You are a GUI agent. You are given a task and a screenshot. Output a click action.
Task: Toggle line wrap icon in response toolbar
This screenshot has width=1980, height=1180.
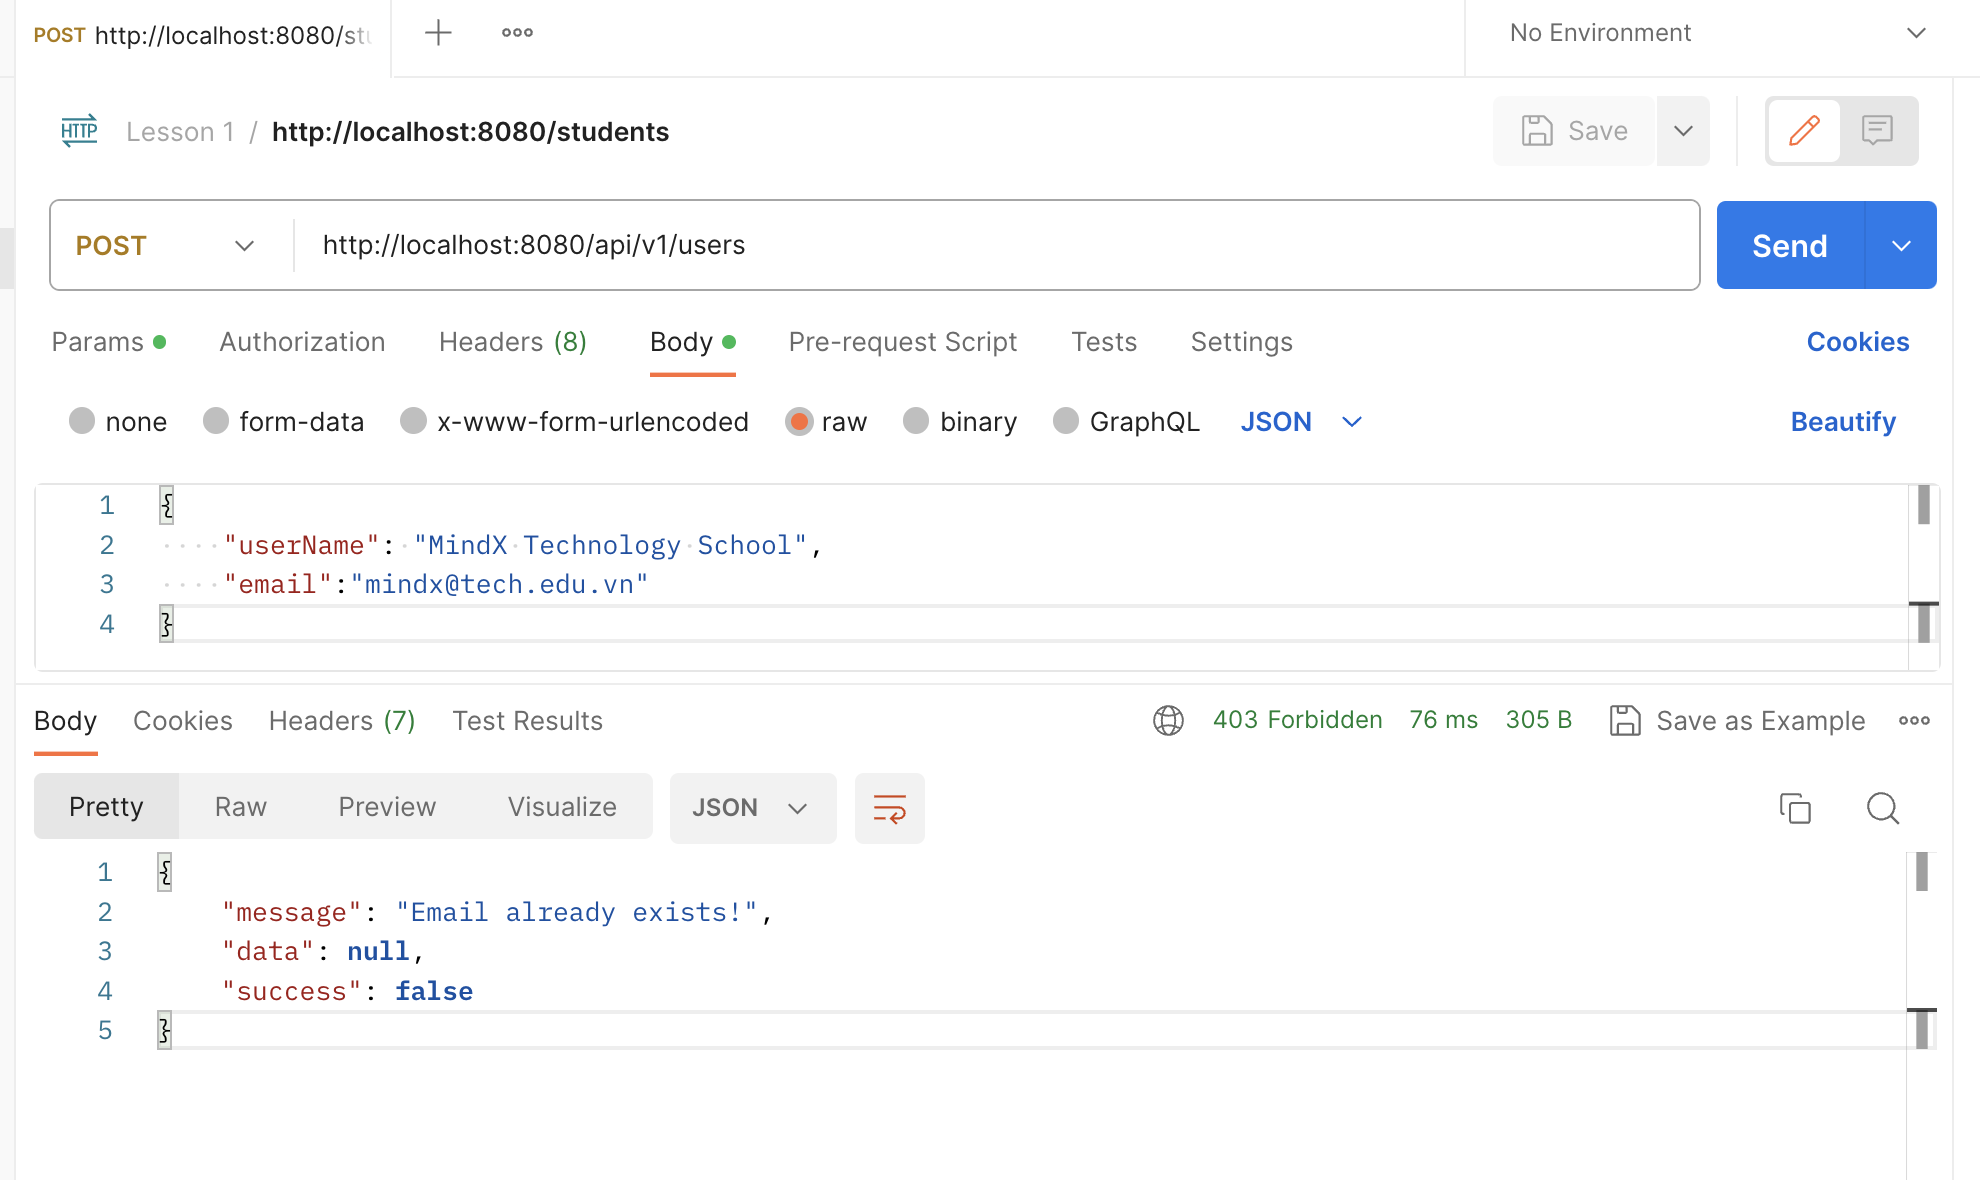click(x=889, y=808)
